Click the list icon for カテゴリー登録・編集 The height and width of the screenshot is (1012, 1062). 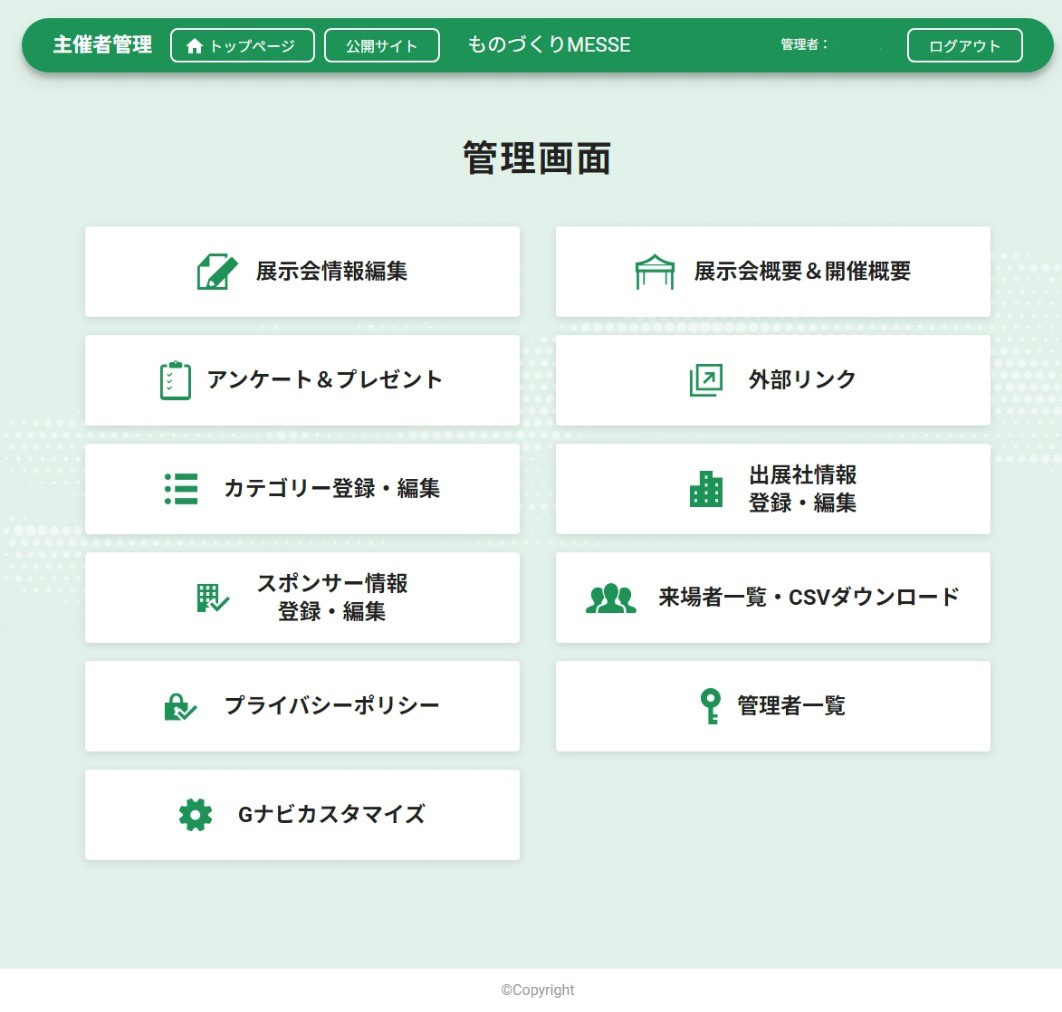182,488
